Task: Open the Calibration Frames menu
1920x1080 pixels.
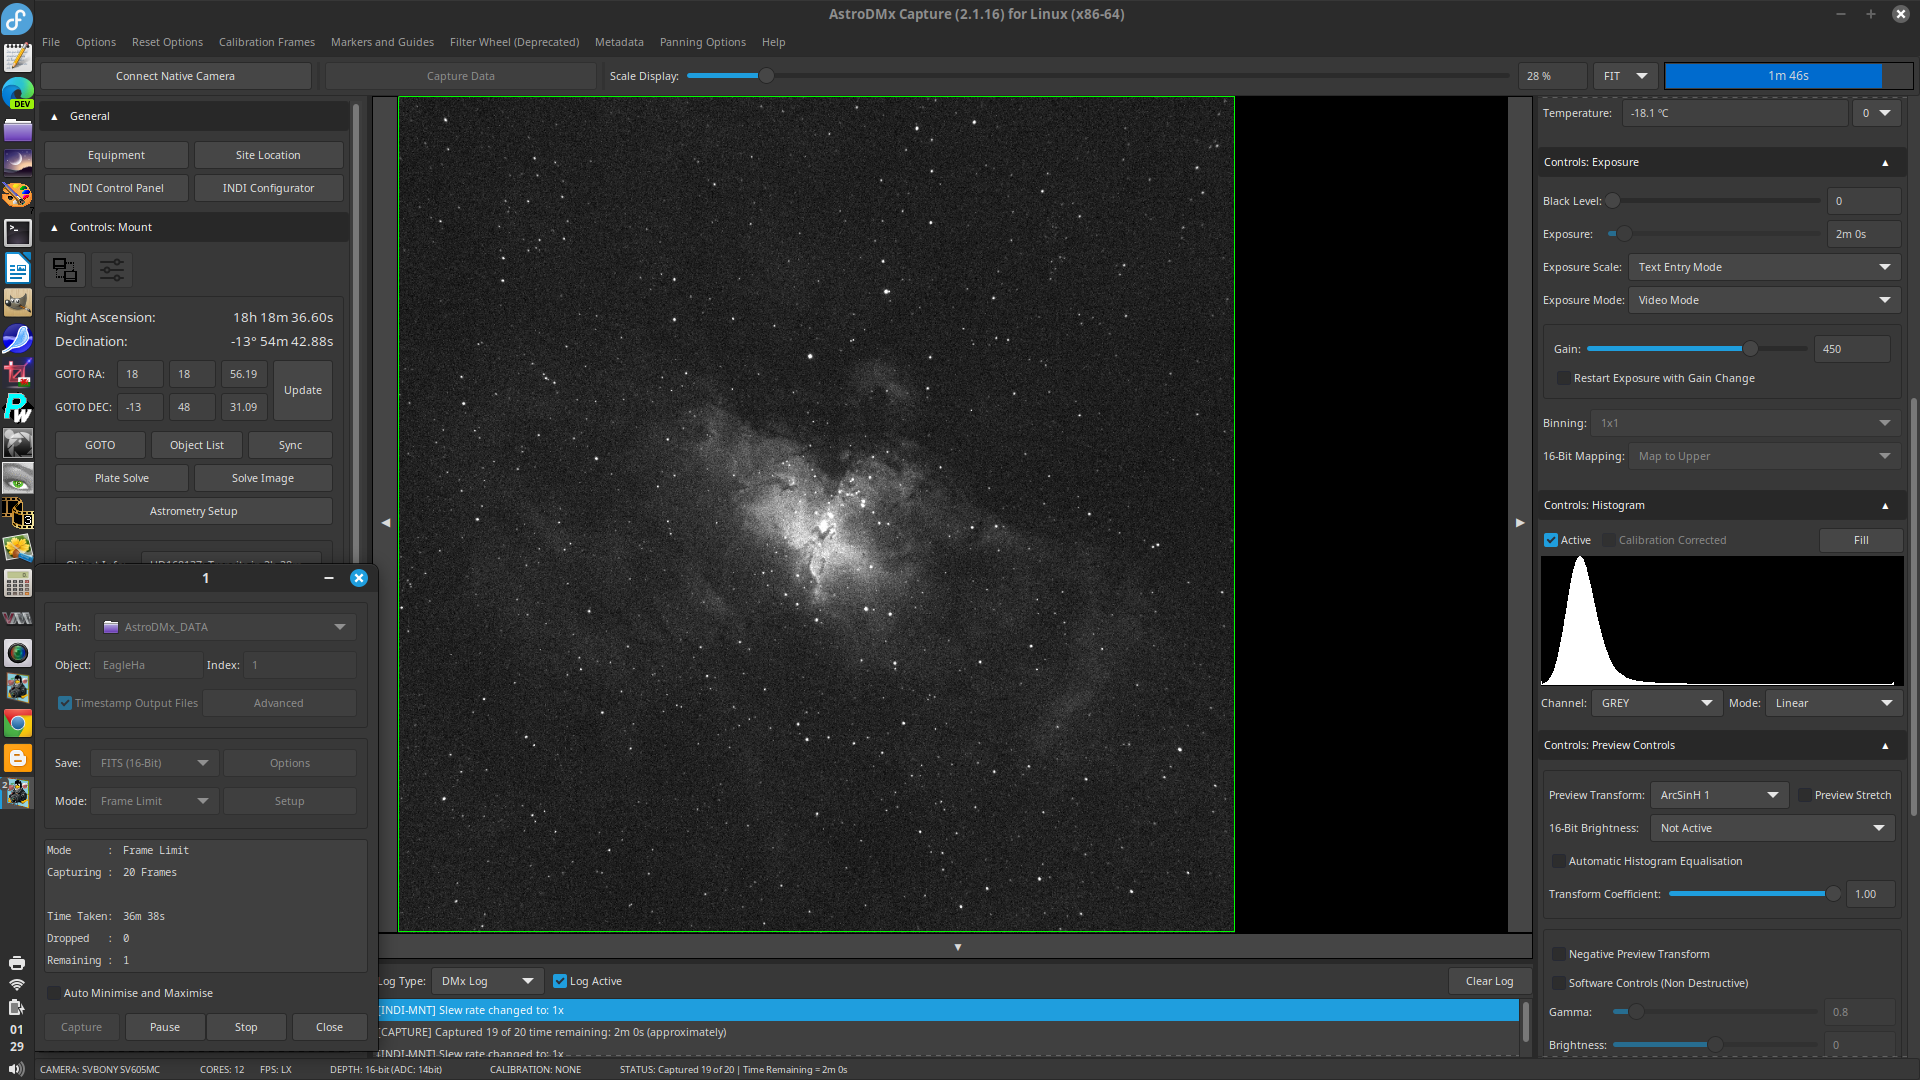Action: click(266, 42)
